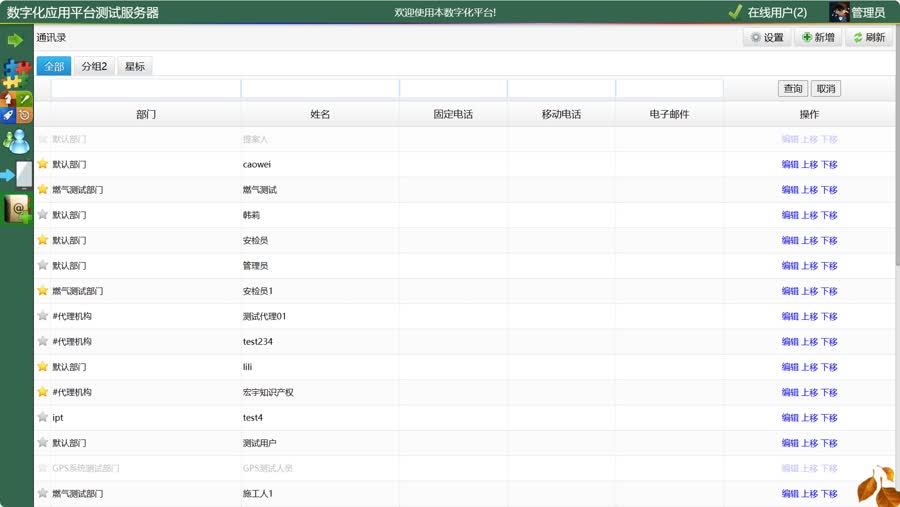Viewport: 900px width, 507px height.
Task: Open the blue users/contacts sidebar icon
Action: (x=16, y=141)
